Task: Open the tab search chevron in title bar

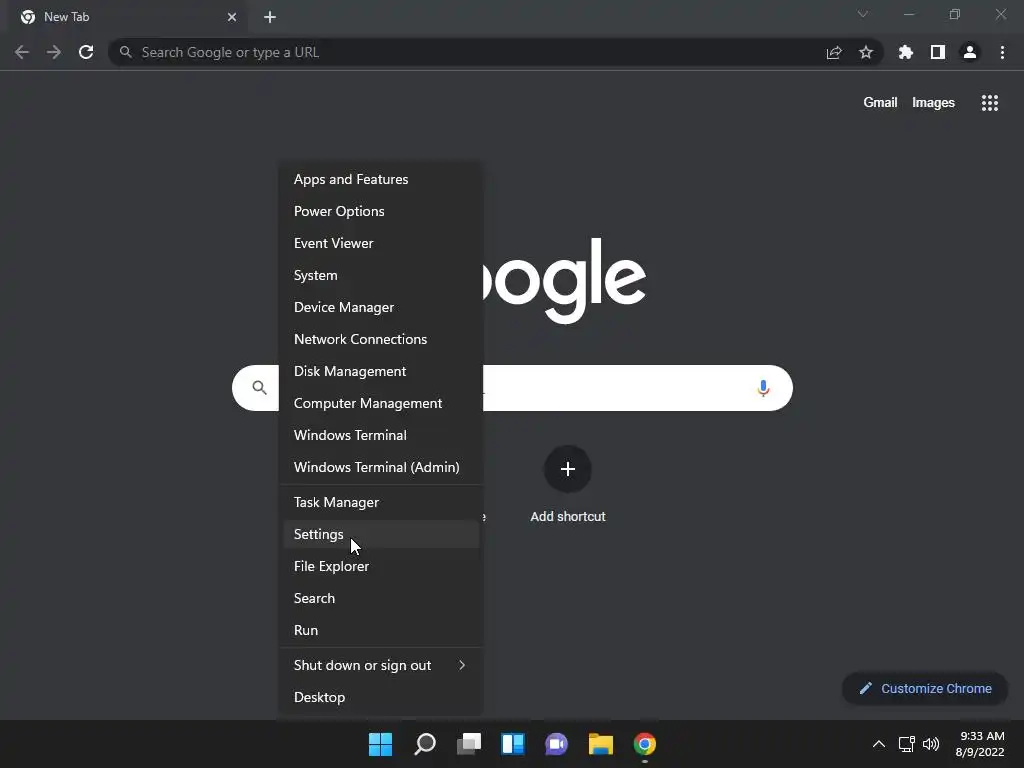Action: [x=863, y=14]
